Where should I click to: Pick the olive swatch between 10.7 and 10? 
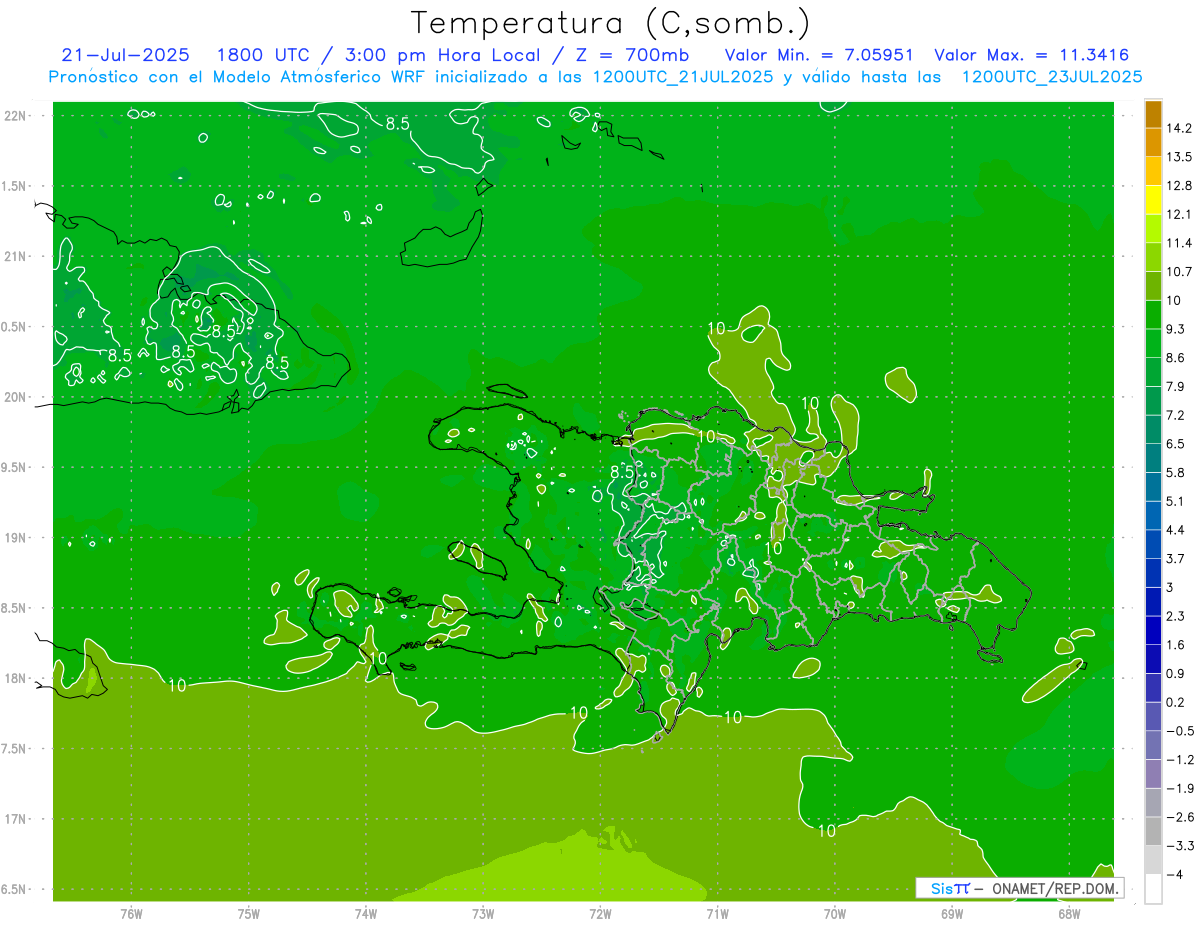pos(1153,286)
